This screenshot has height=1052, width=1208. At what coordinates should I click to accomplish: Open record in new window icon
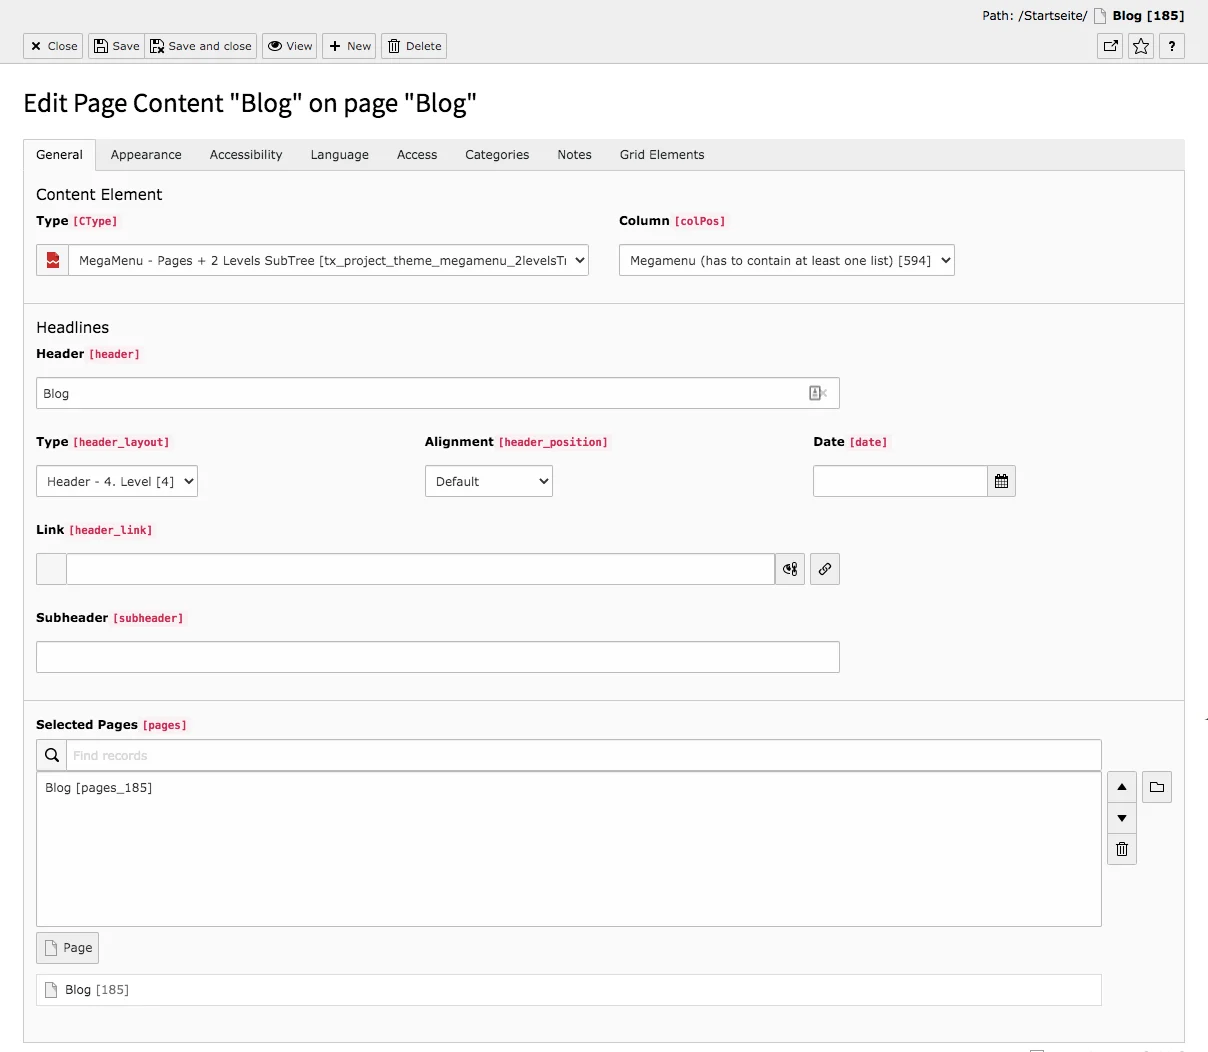tap(1109, 46)
